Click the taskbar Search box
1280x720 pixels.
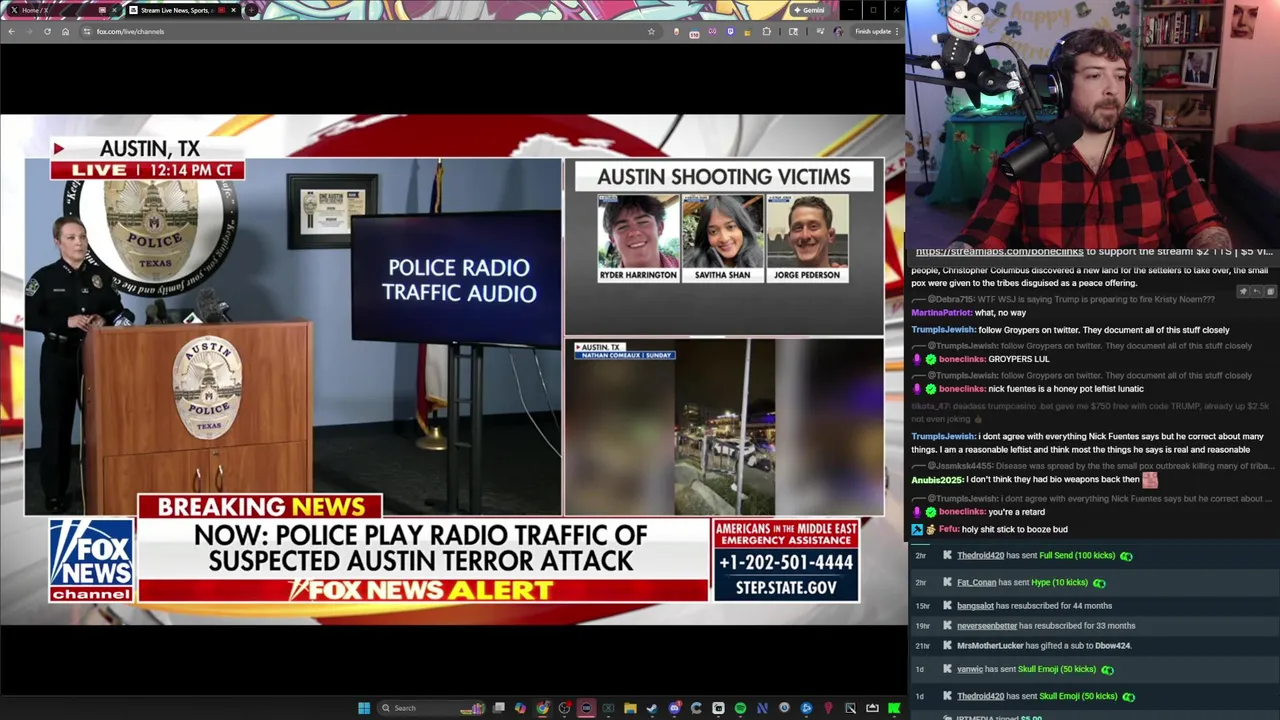click(432, 708)
